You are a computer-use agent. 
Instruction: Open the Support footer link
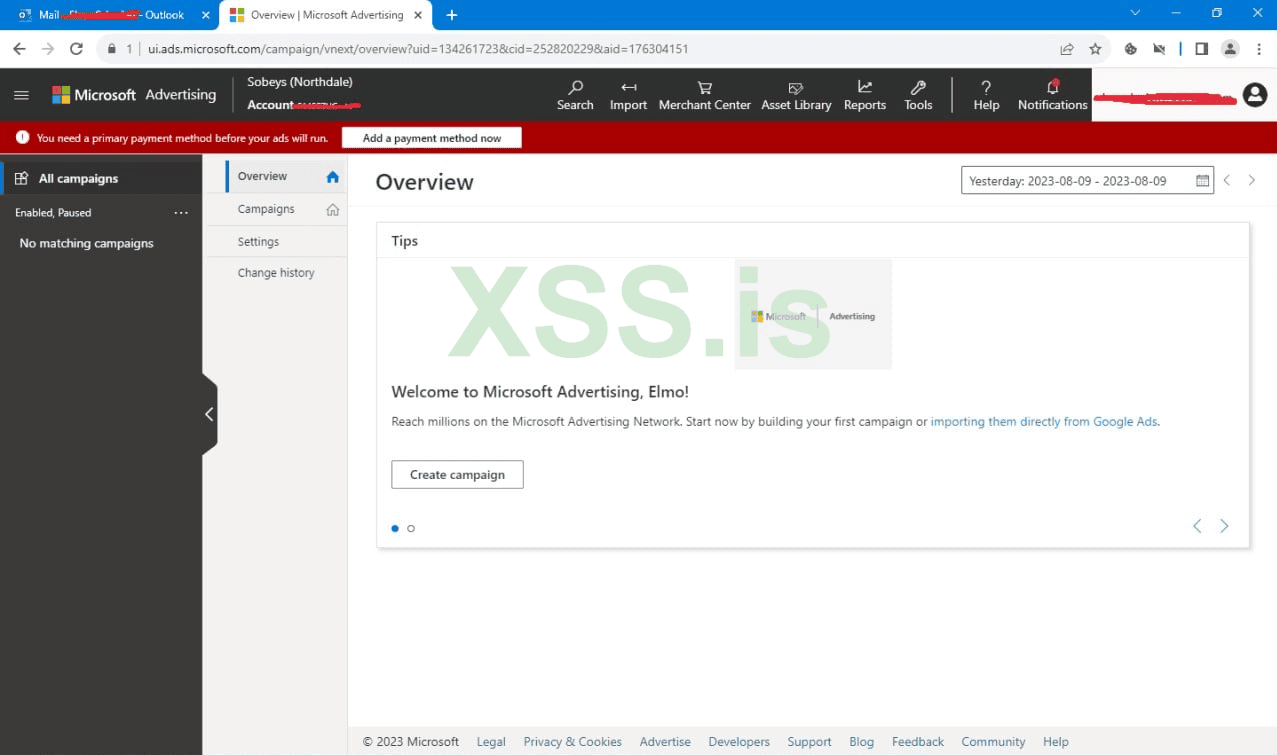pos(809,742)
